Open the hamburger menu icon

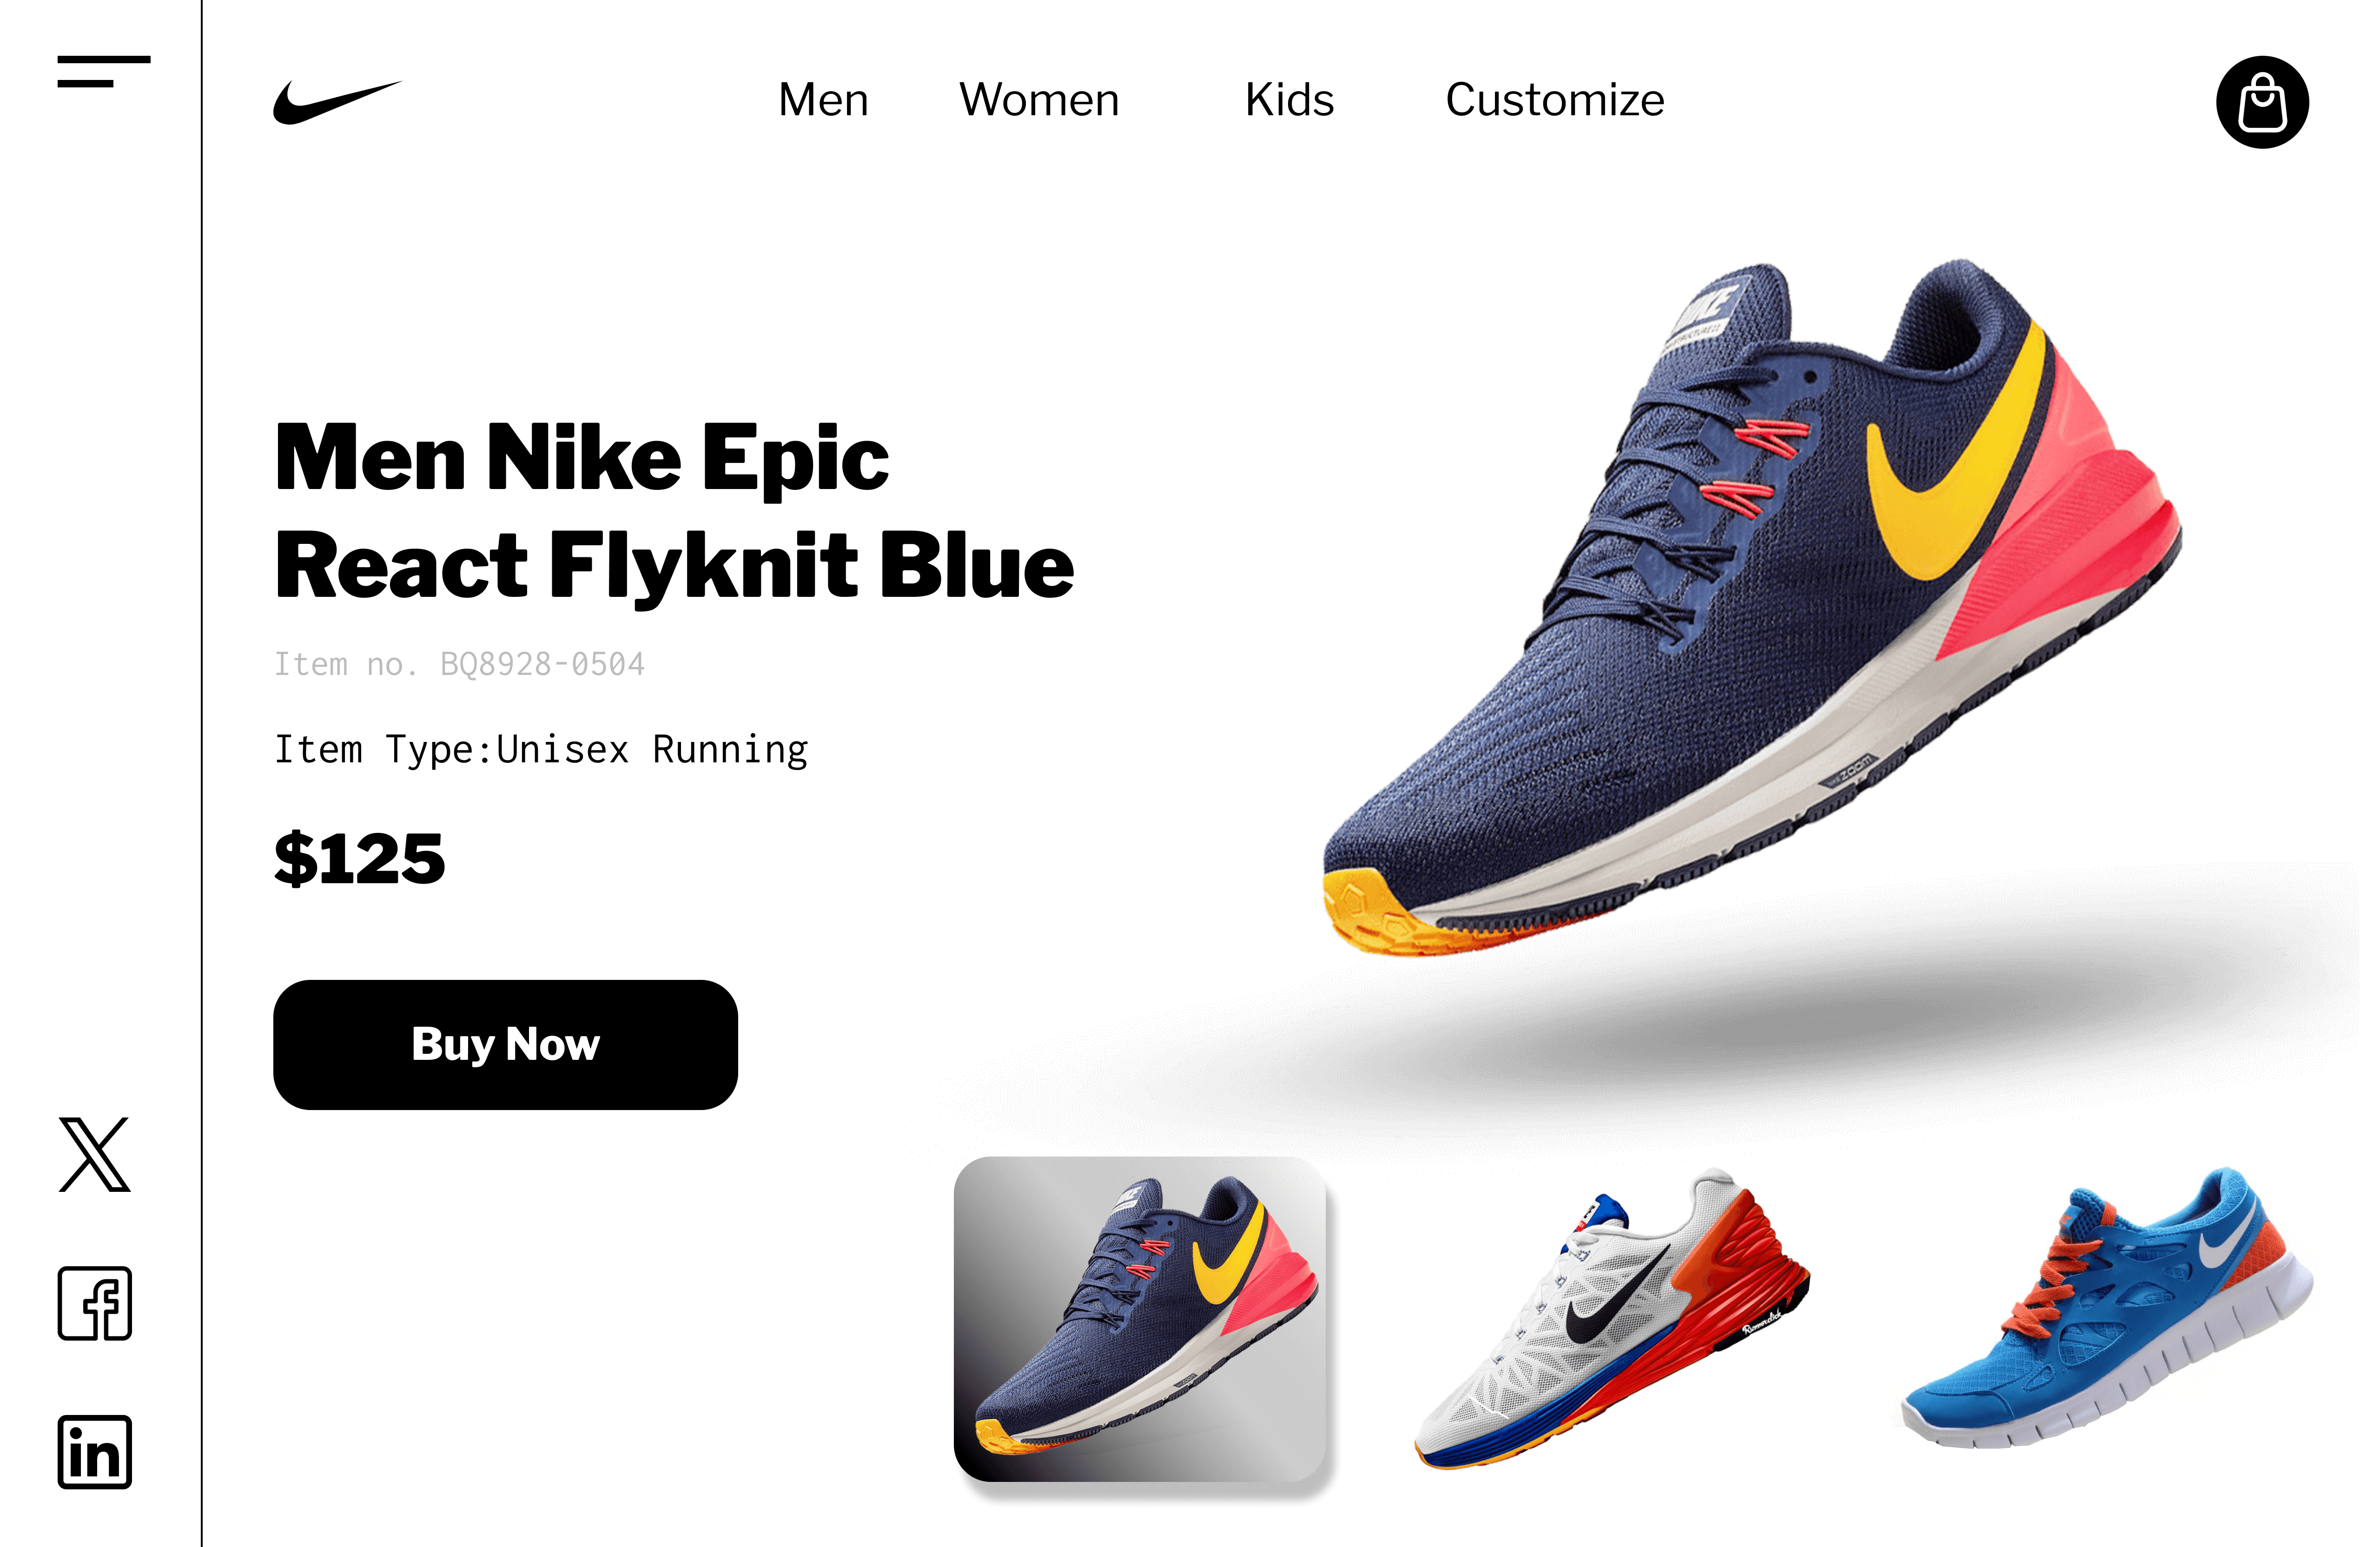coord(104,71)
